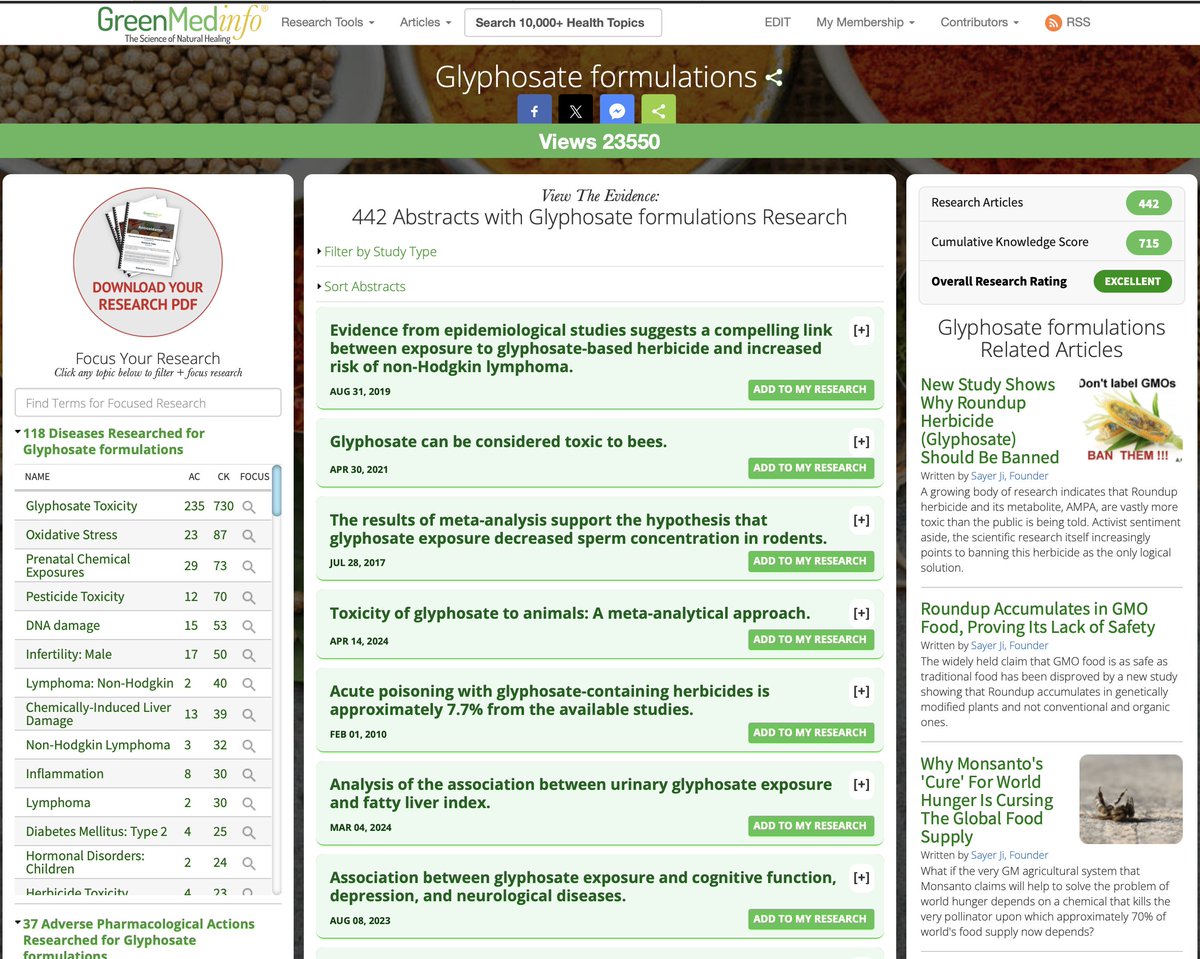Expand the toxic to bees abstract [+]
Screen dimensions: 1200x959
click(861, 442)
